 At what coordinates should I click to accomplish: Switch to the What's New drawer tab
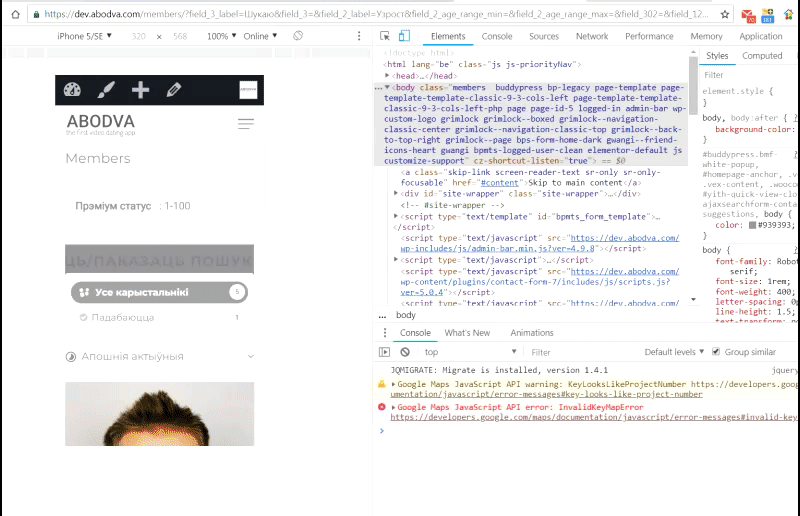(x=467, y=333)
